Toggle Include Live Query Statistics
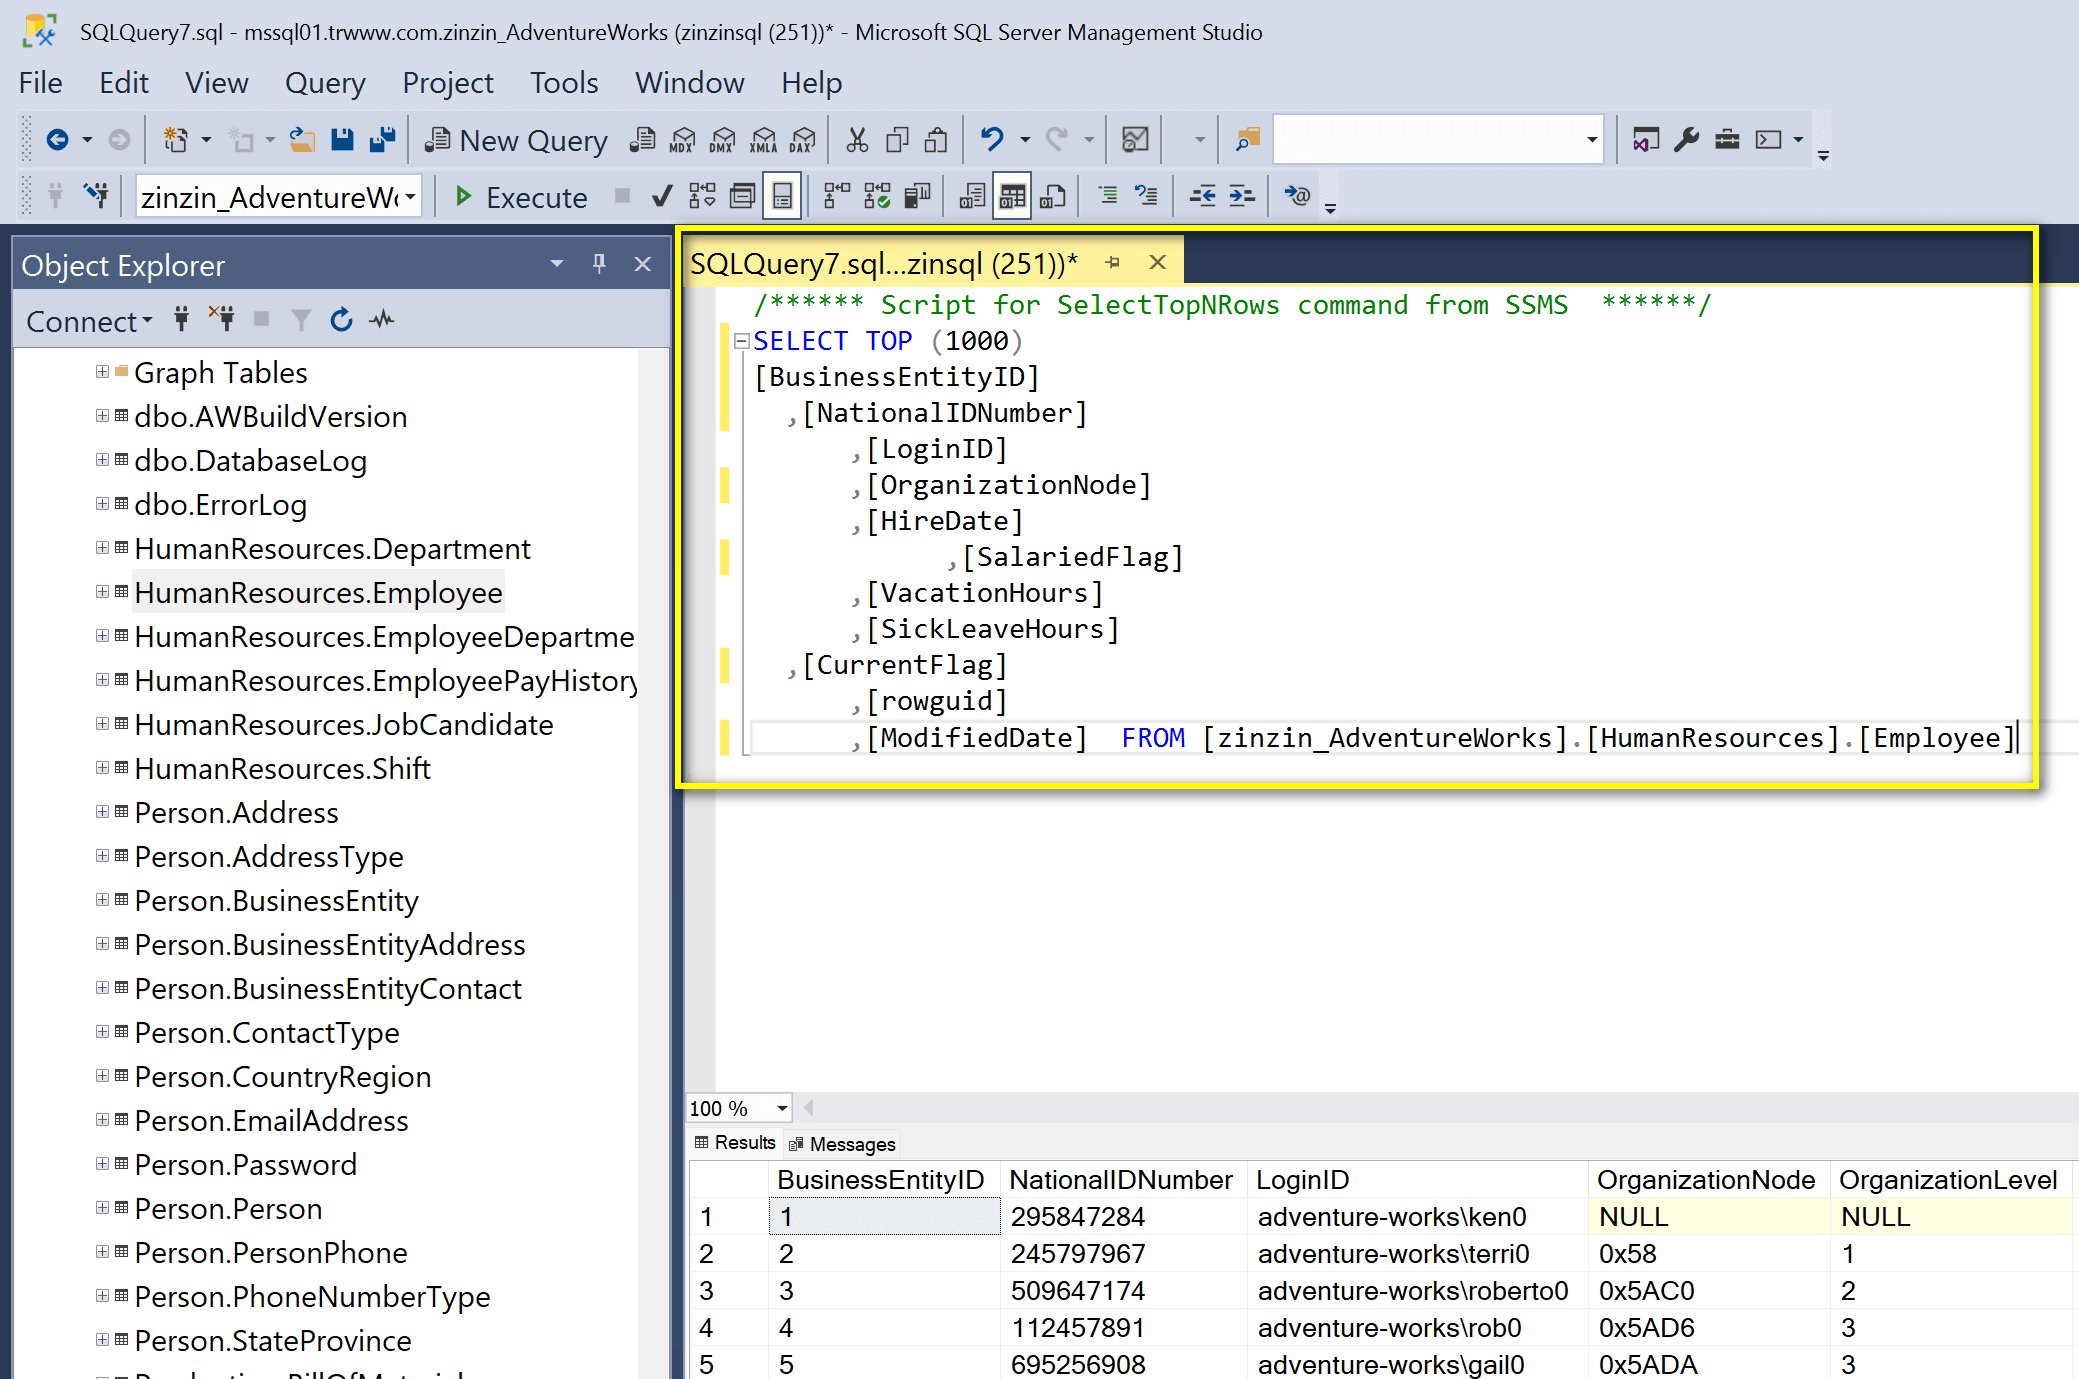Image resolution: width=2079 pixels, height=1379 pixels. coord(877,196)
